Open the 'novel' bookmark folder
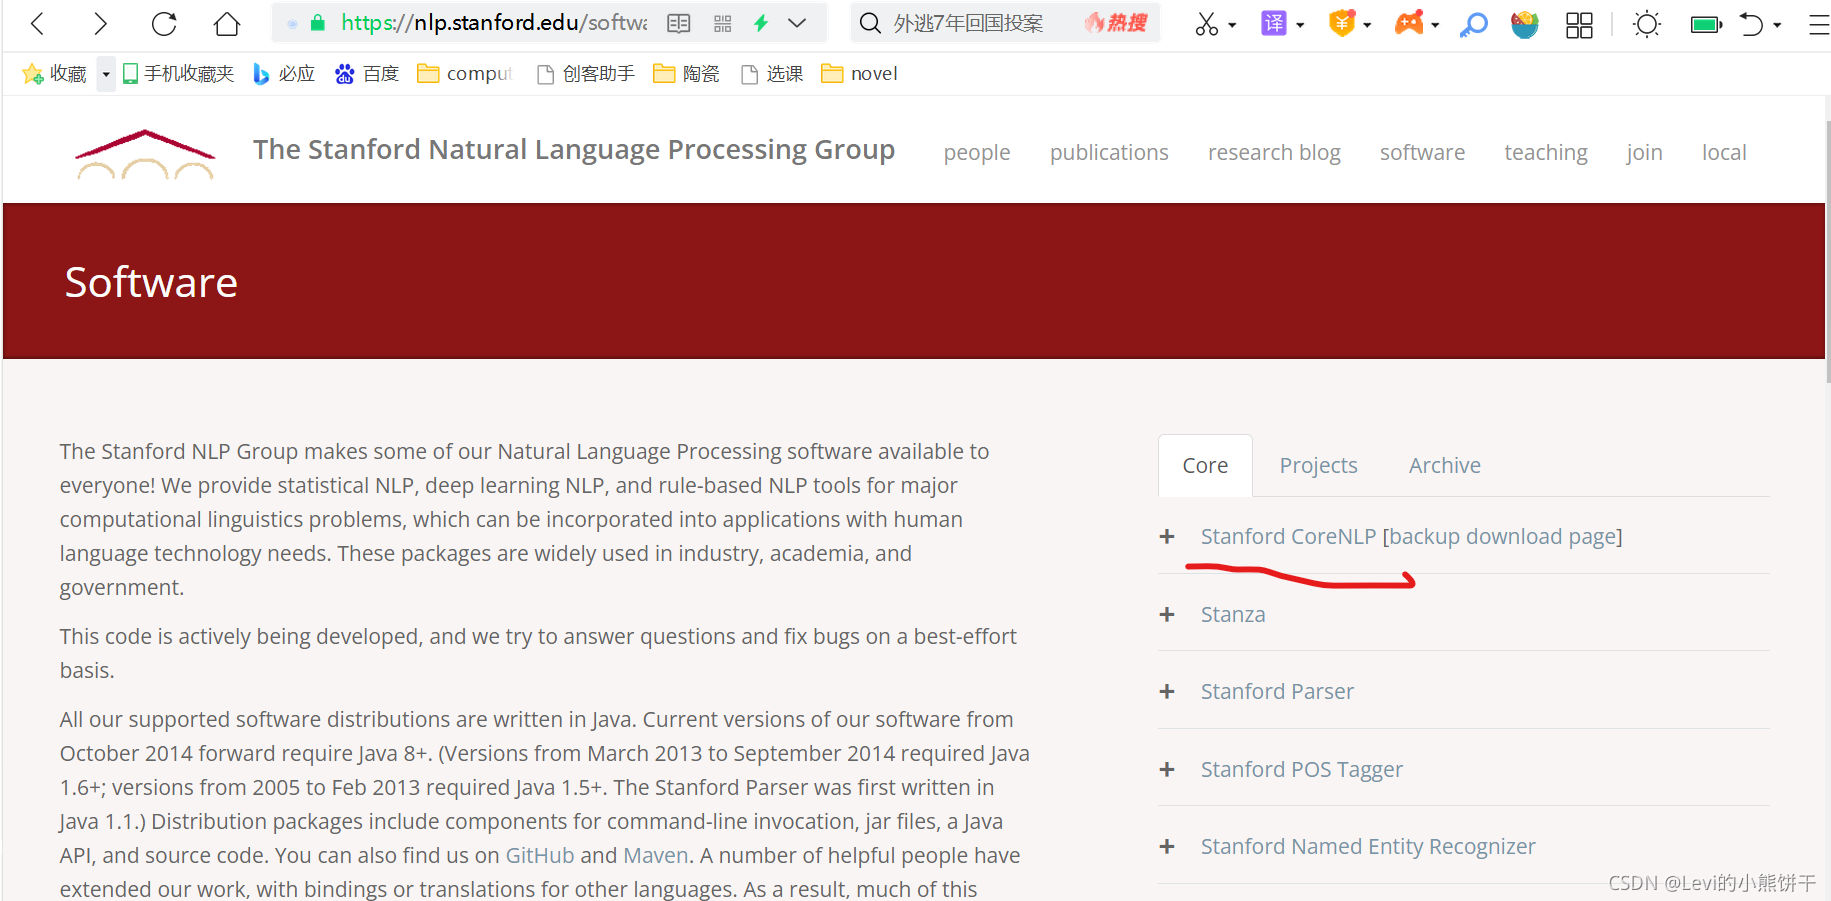The height and width of the screenshot is (901, 1831). 859,74
